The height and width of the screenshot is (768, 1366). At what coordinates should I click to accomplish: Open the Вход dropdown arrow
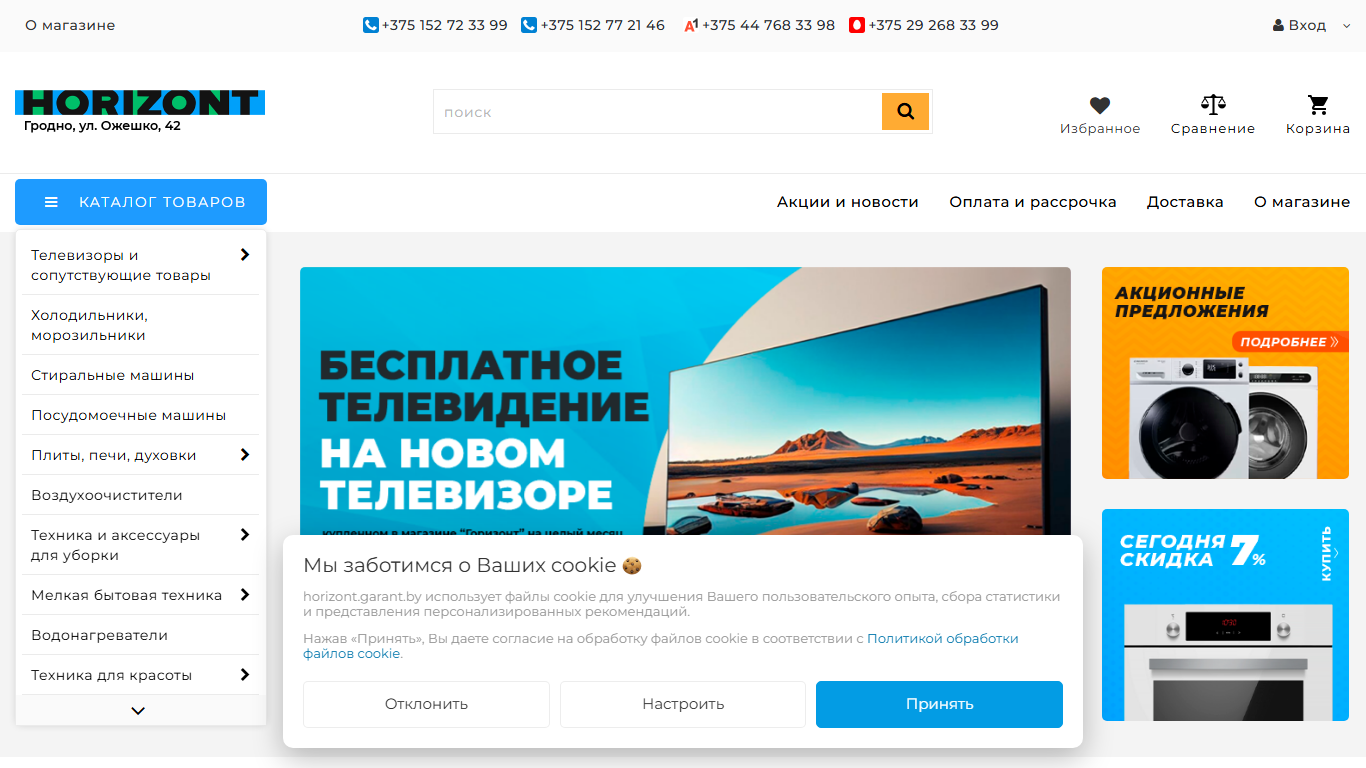1346,26
